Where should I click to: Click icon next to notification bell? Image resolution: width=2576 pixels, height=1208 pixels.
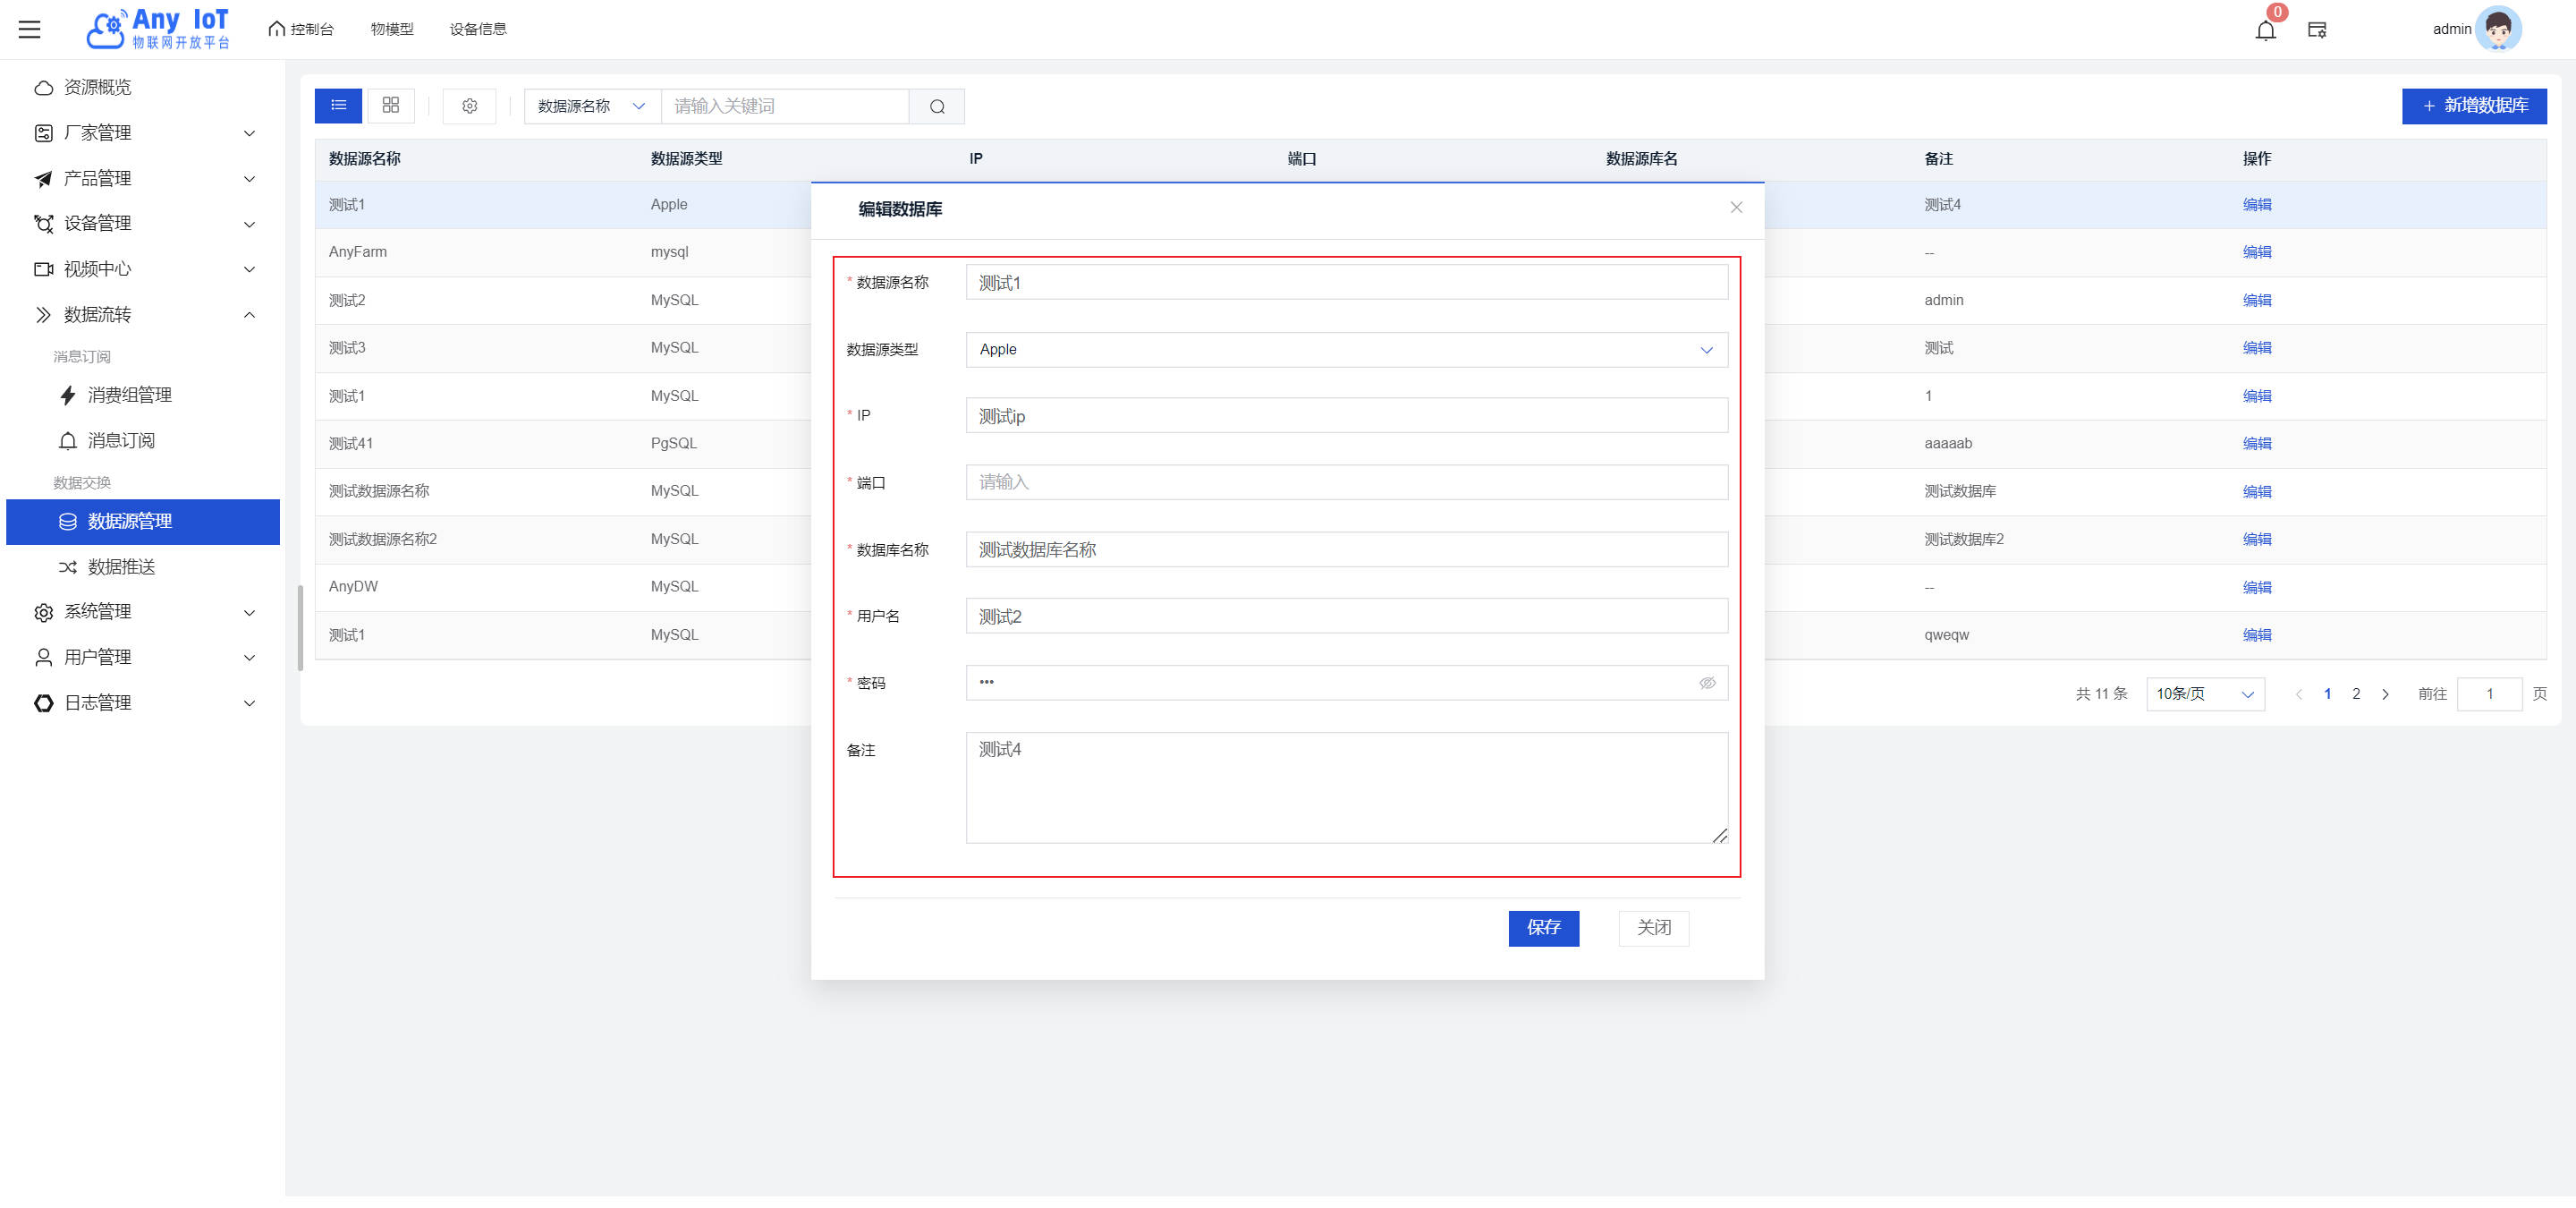[2317, 30]
